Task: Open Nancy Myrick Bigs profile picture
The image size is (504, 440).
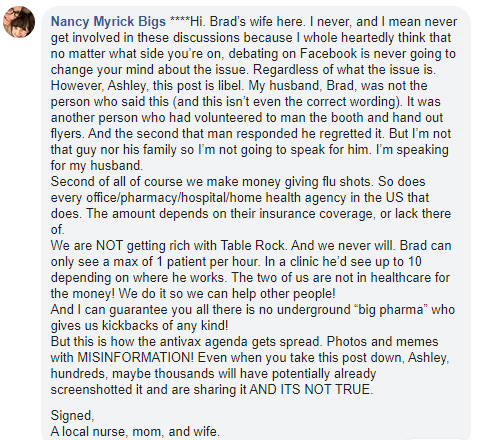Action: pyautogui.click(x=19, y=22)
